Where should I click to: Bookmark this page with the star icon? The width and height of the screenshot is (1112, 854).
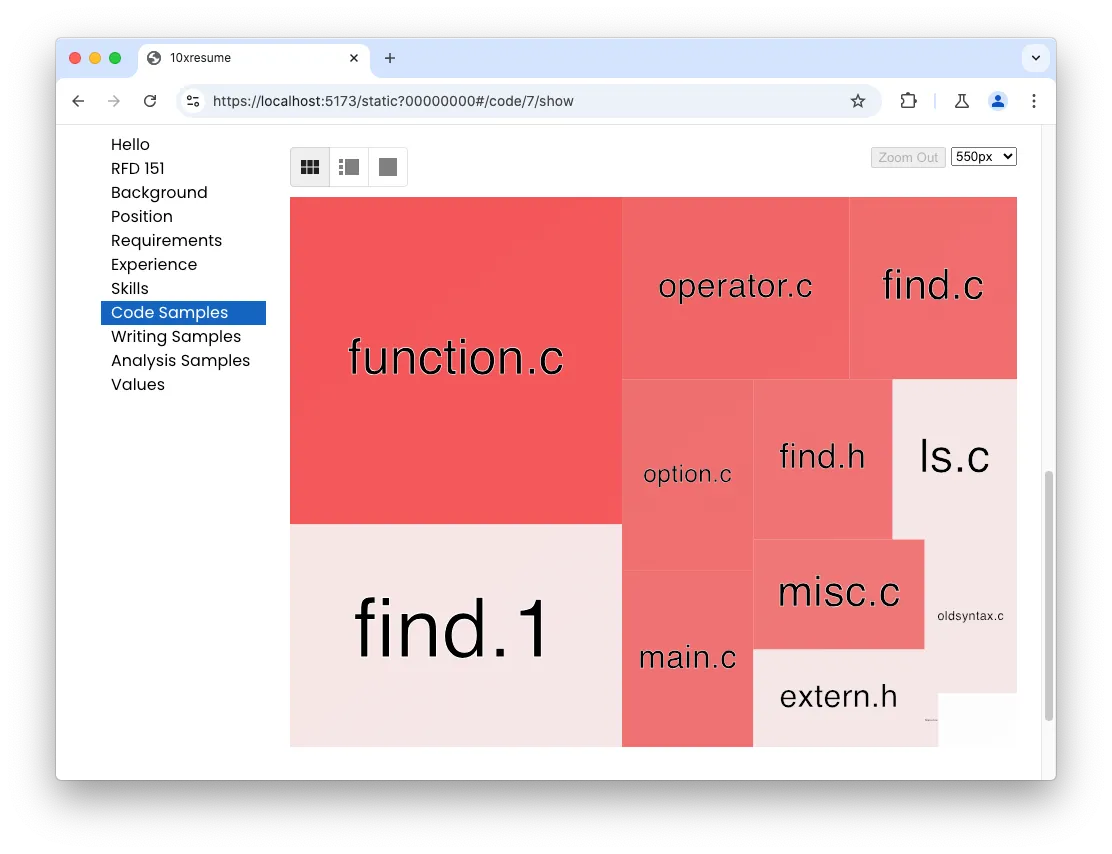click(x=858, y=101)
